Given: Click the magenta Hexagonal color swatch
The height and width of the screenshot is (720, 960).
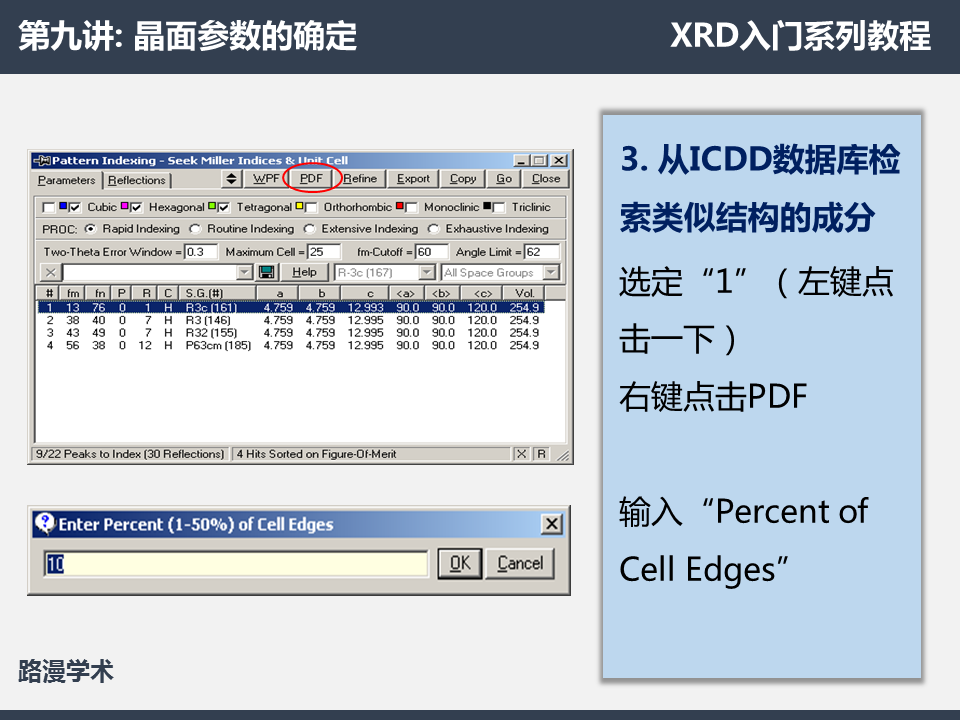Looking at the screenshot, I should [x=125, y=206].
